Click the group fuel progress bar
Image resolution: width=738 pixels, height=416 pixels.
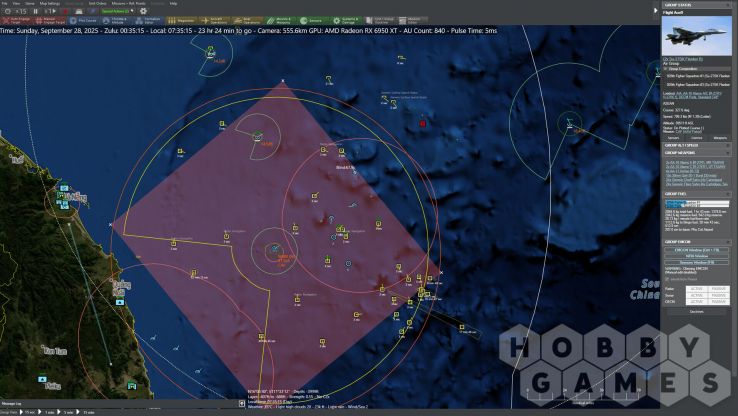(x=697, y=204)
